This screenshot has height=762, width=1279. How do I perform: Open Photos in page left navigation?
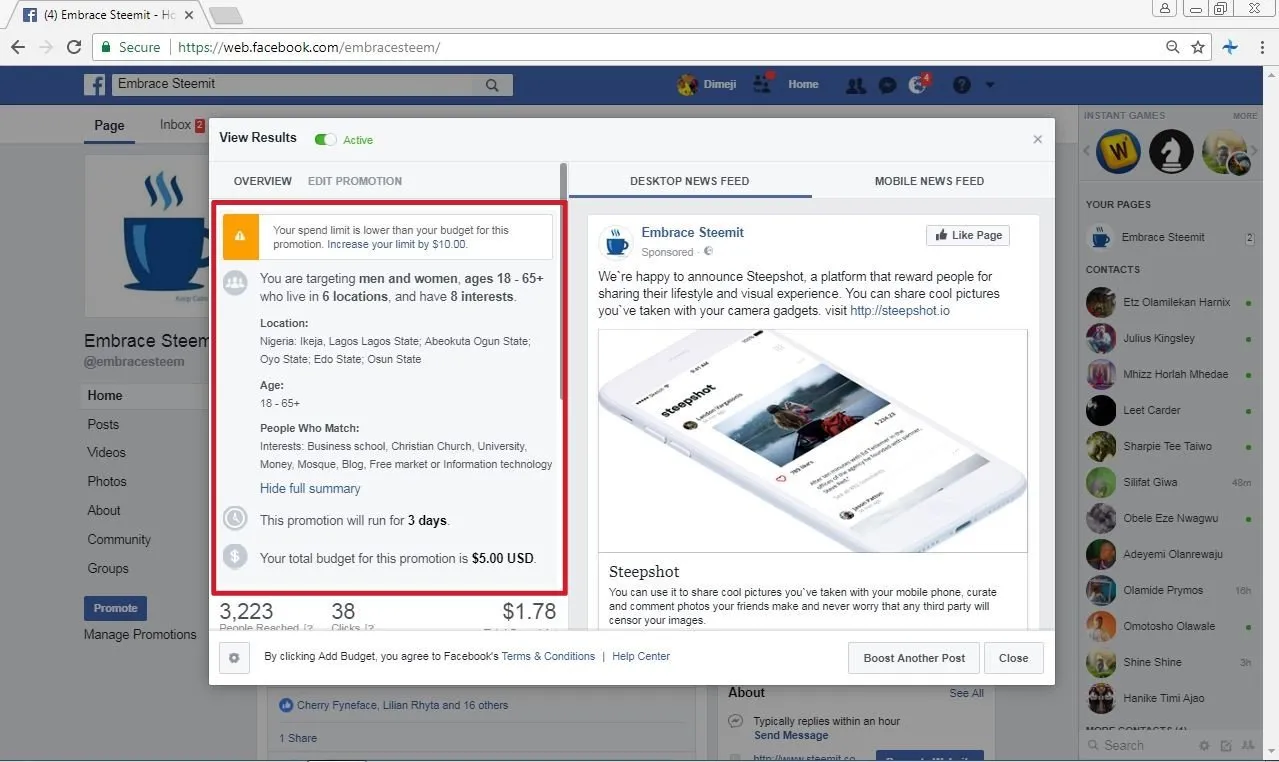coord(107,482)
